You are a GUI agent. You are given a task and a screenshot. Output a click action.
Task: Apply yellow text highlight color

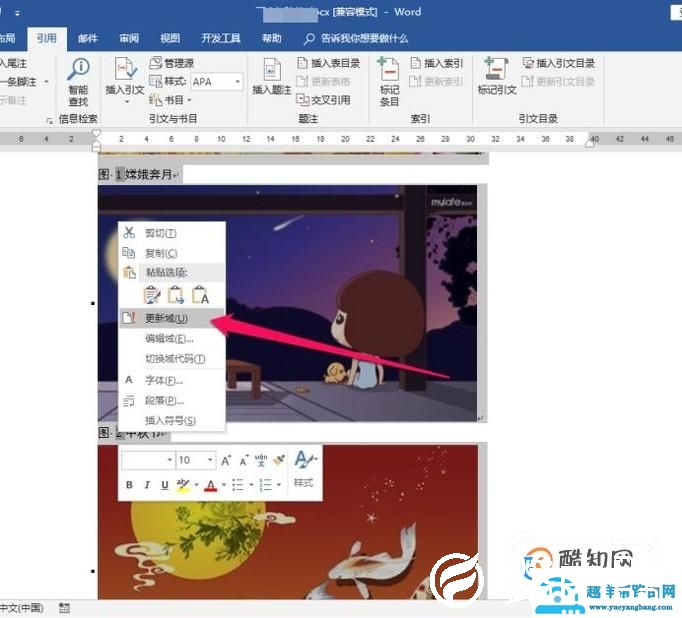pos(183,484)
